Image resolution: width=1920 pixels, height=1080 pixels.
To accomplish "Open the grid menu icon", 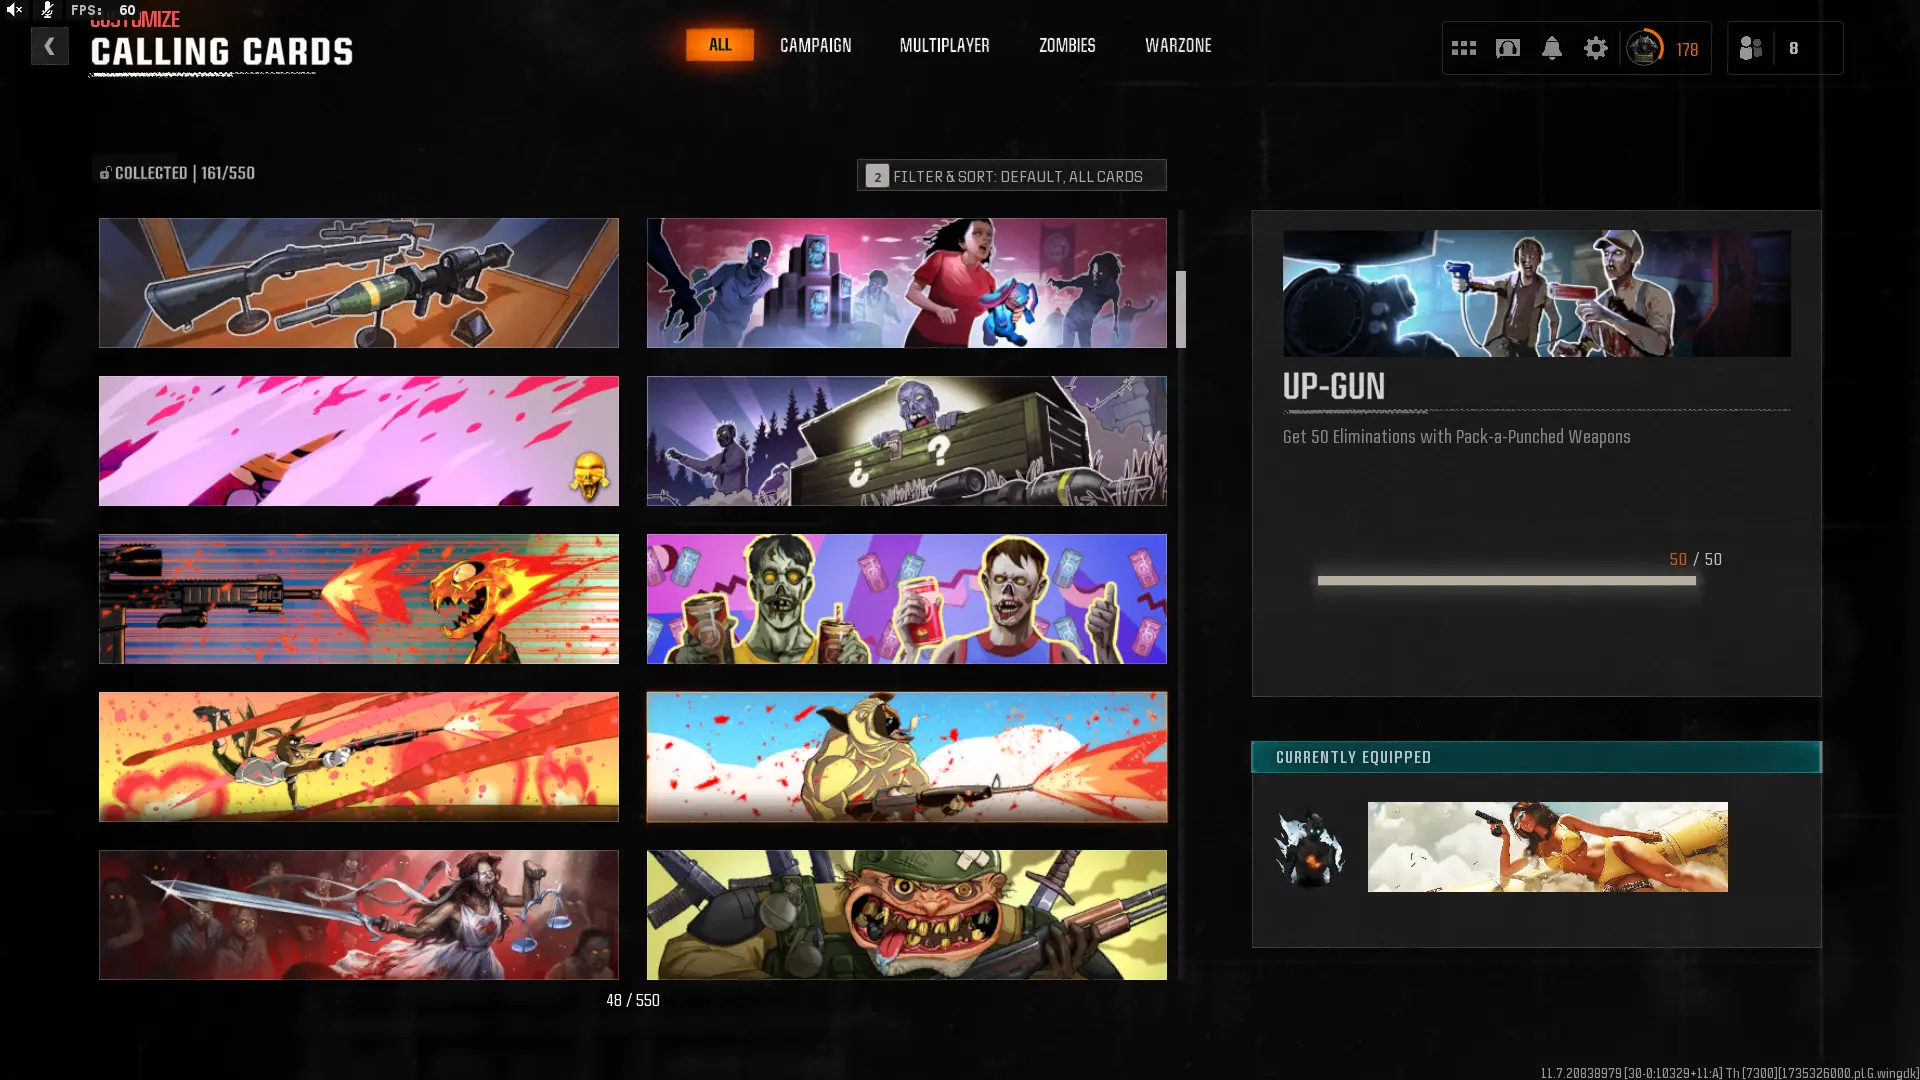I will coord(1463,48).
